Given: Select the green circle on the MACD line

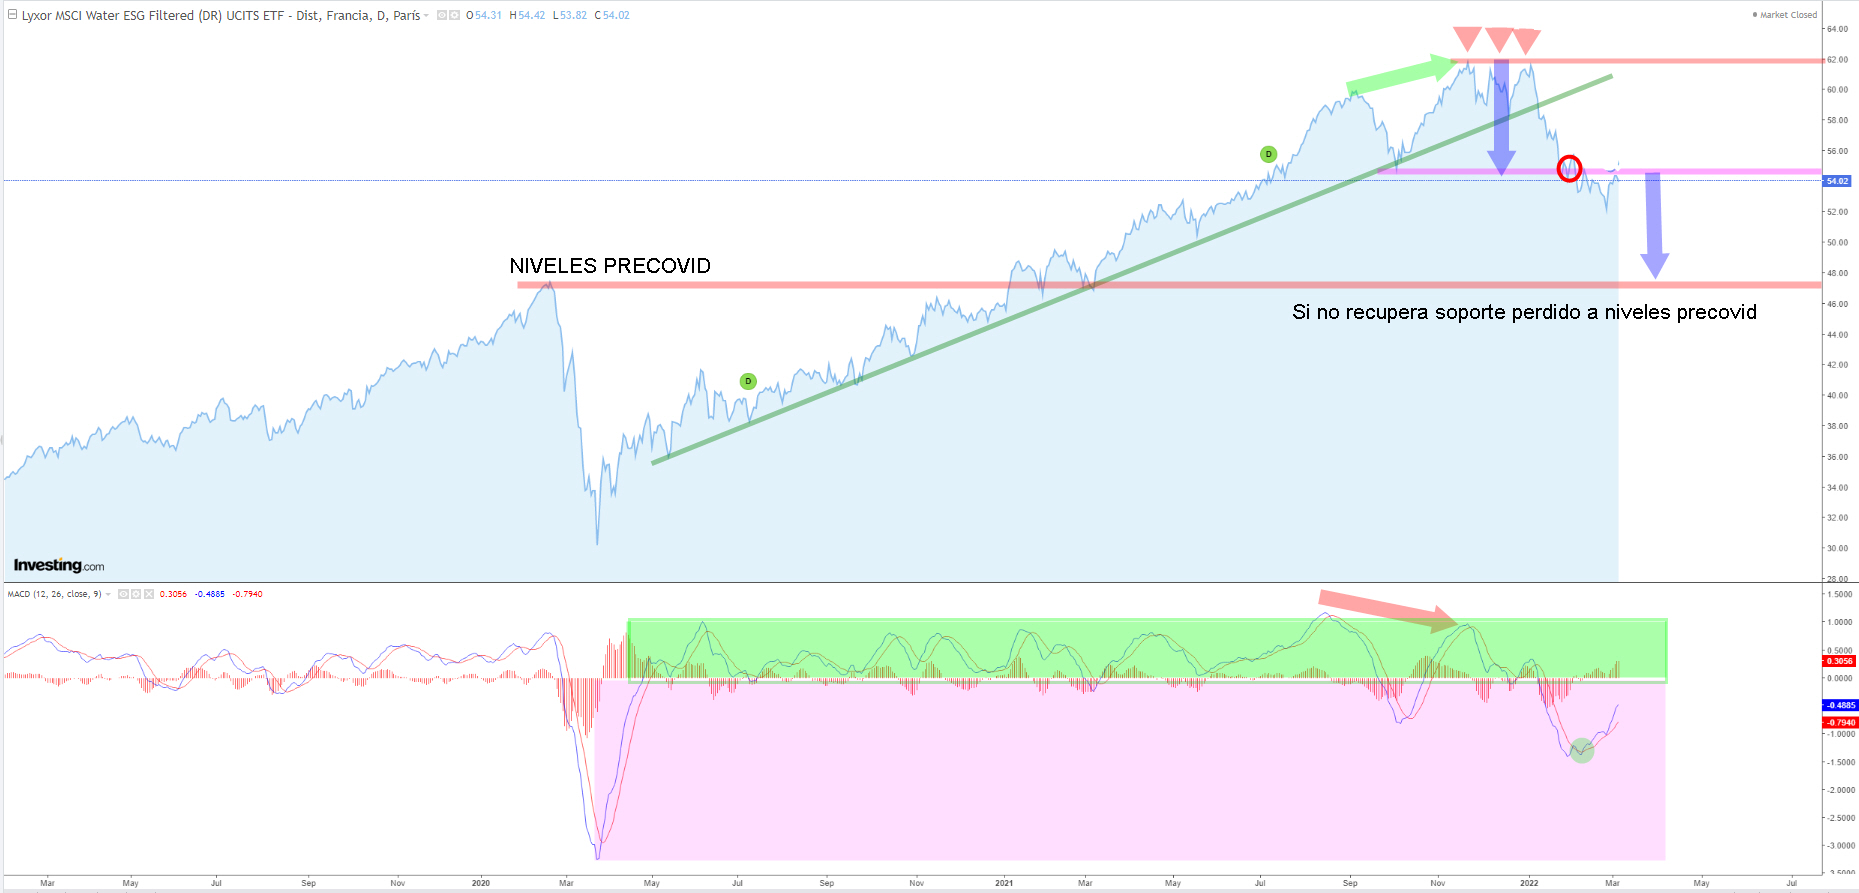Looking at the screenshot, I should tap(1581, 750).
